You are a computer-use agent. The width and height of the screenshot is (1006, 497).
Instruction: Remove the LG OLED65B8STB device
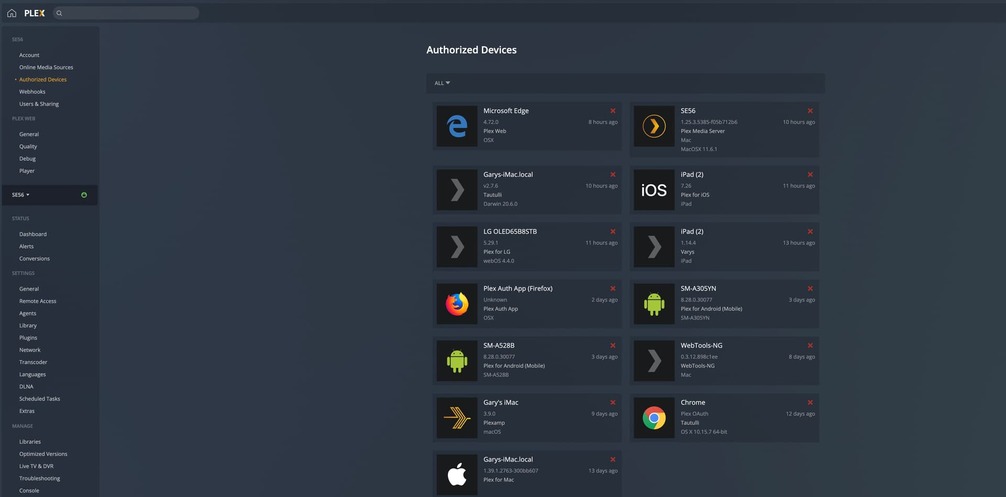pyautogui.click(x=613, y=232)
